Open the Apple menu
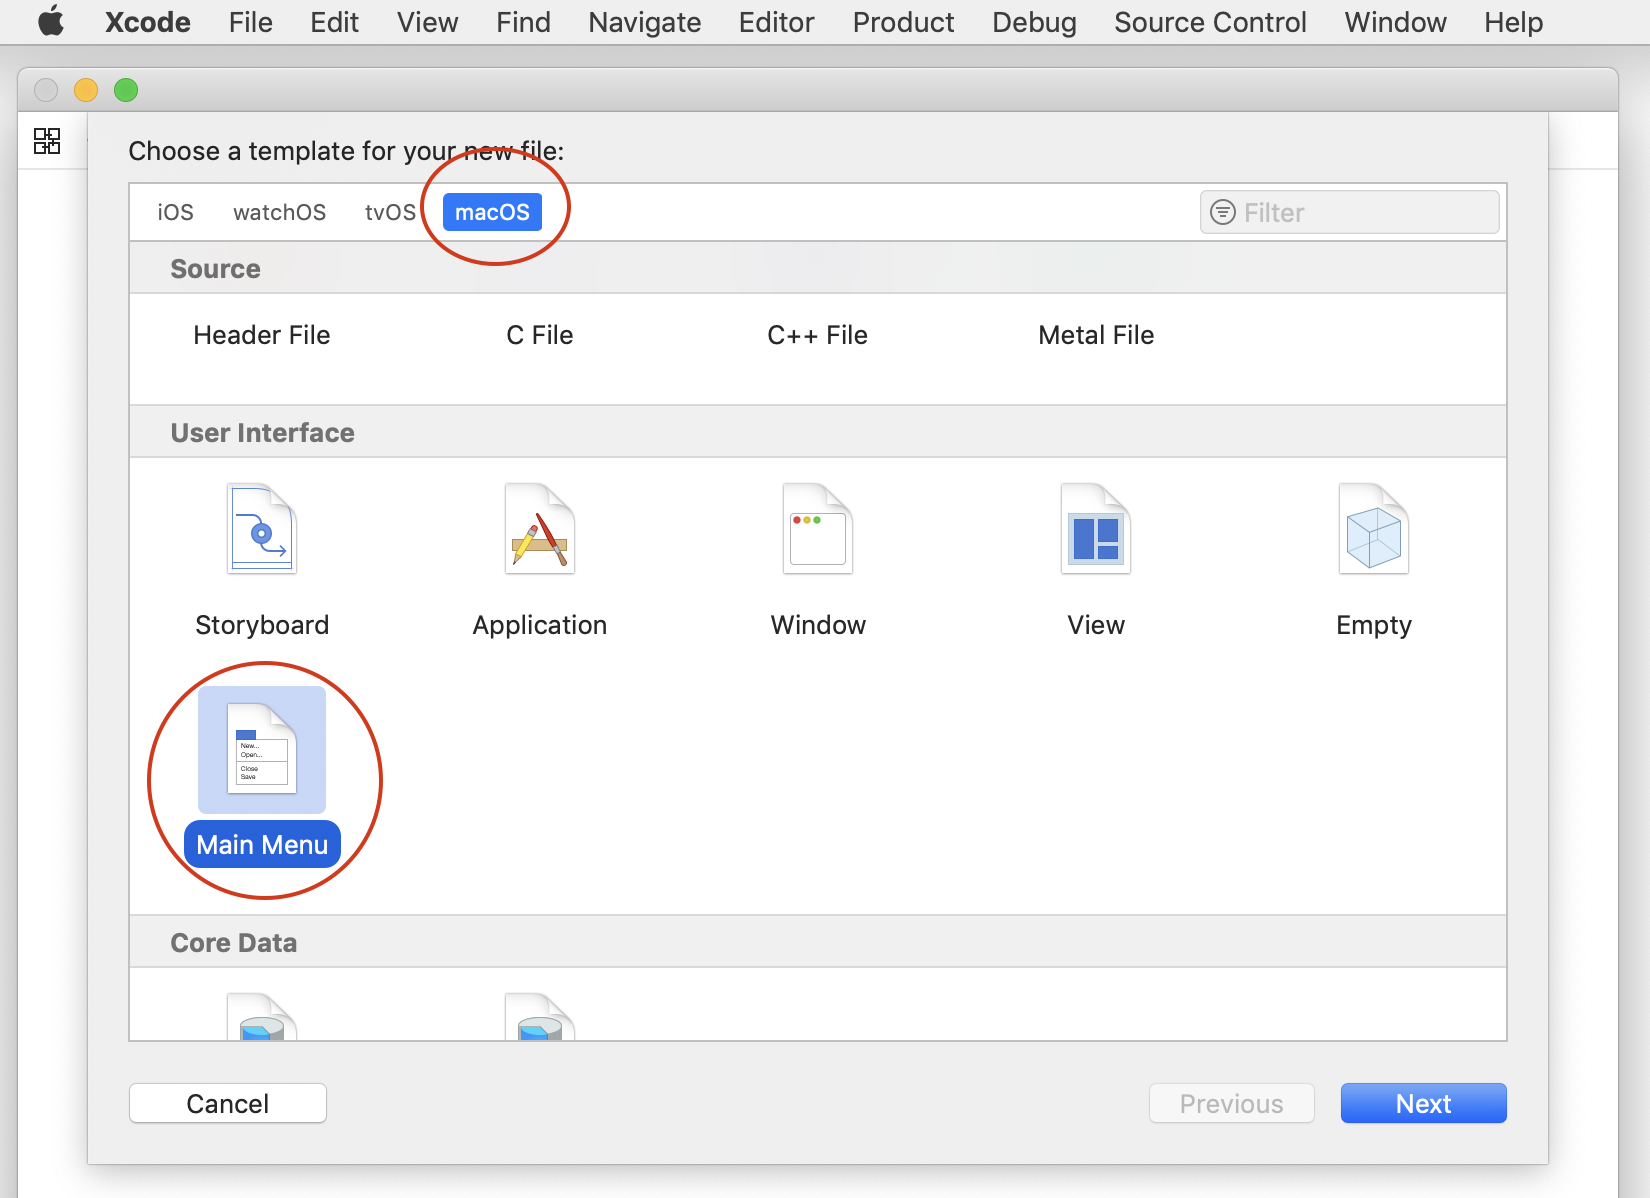Screen dimensions: 1650x1198 tap(51, 22)
